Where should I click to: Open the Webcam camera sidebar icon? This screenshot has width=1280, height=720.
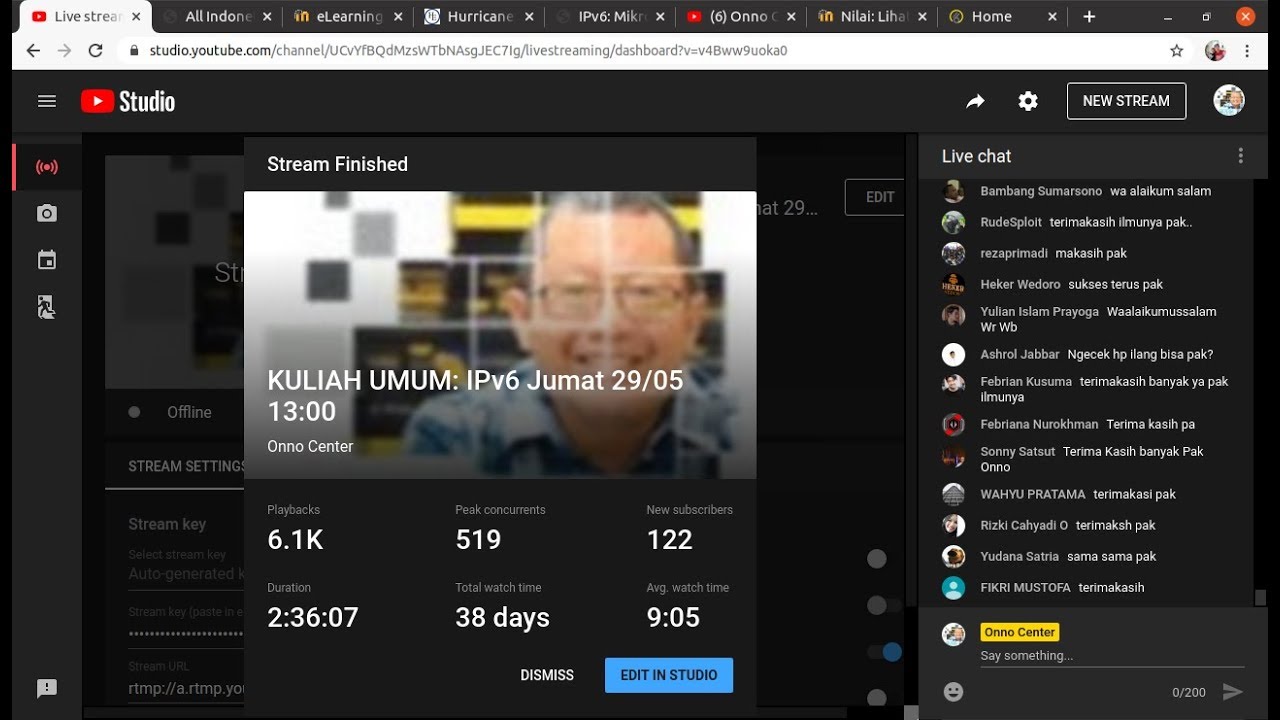tap(47, 213)
